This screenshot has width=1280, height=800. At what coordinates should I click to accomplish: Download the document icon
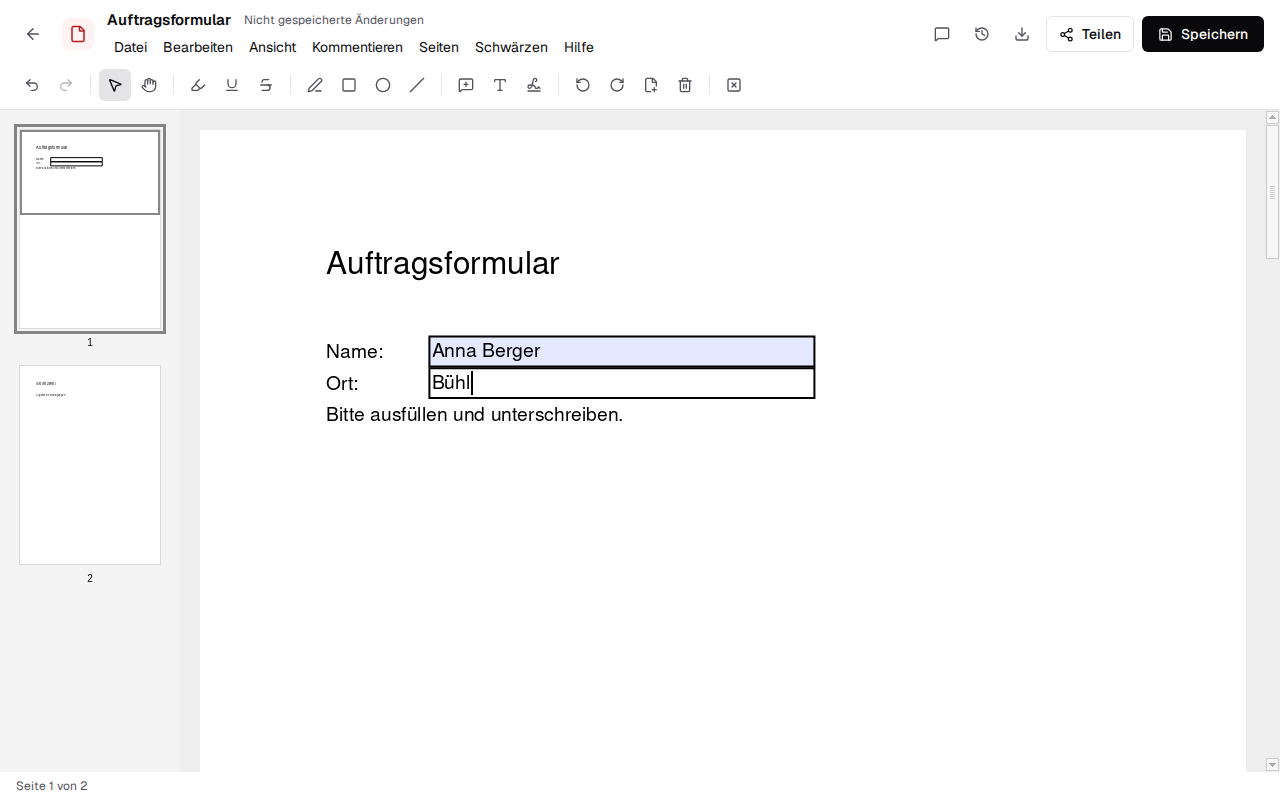pyautogui.click(x=1022, y=34)
